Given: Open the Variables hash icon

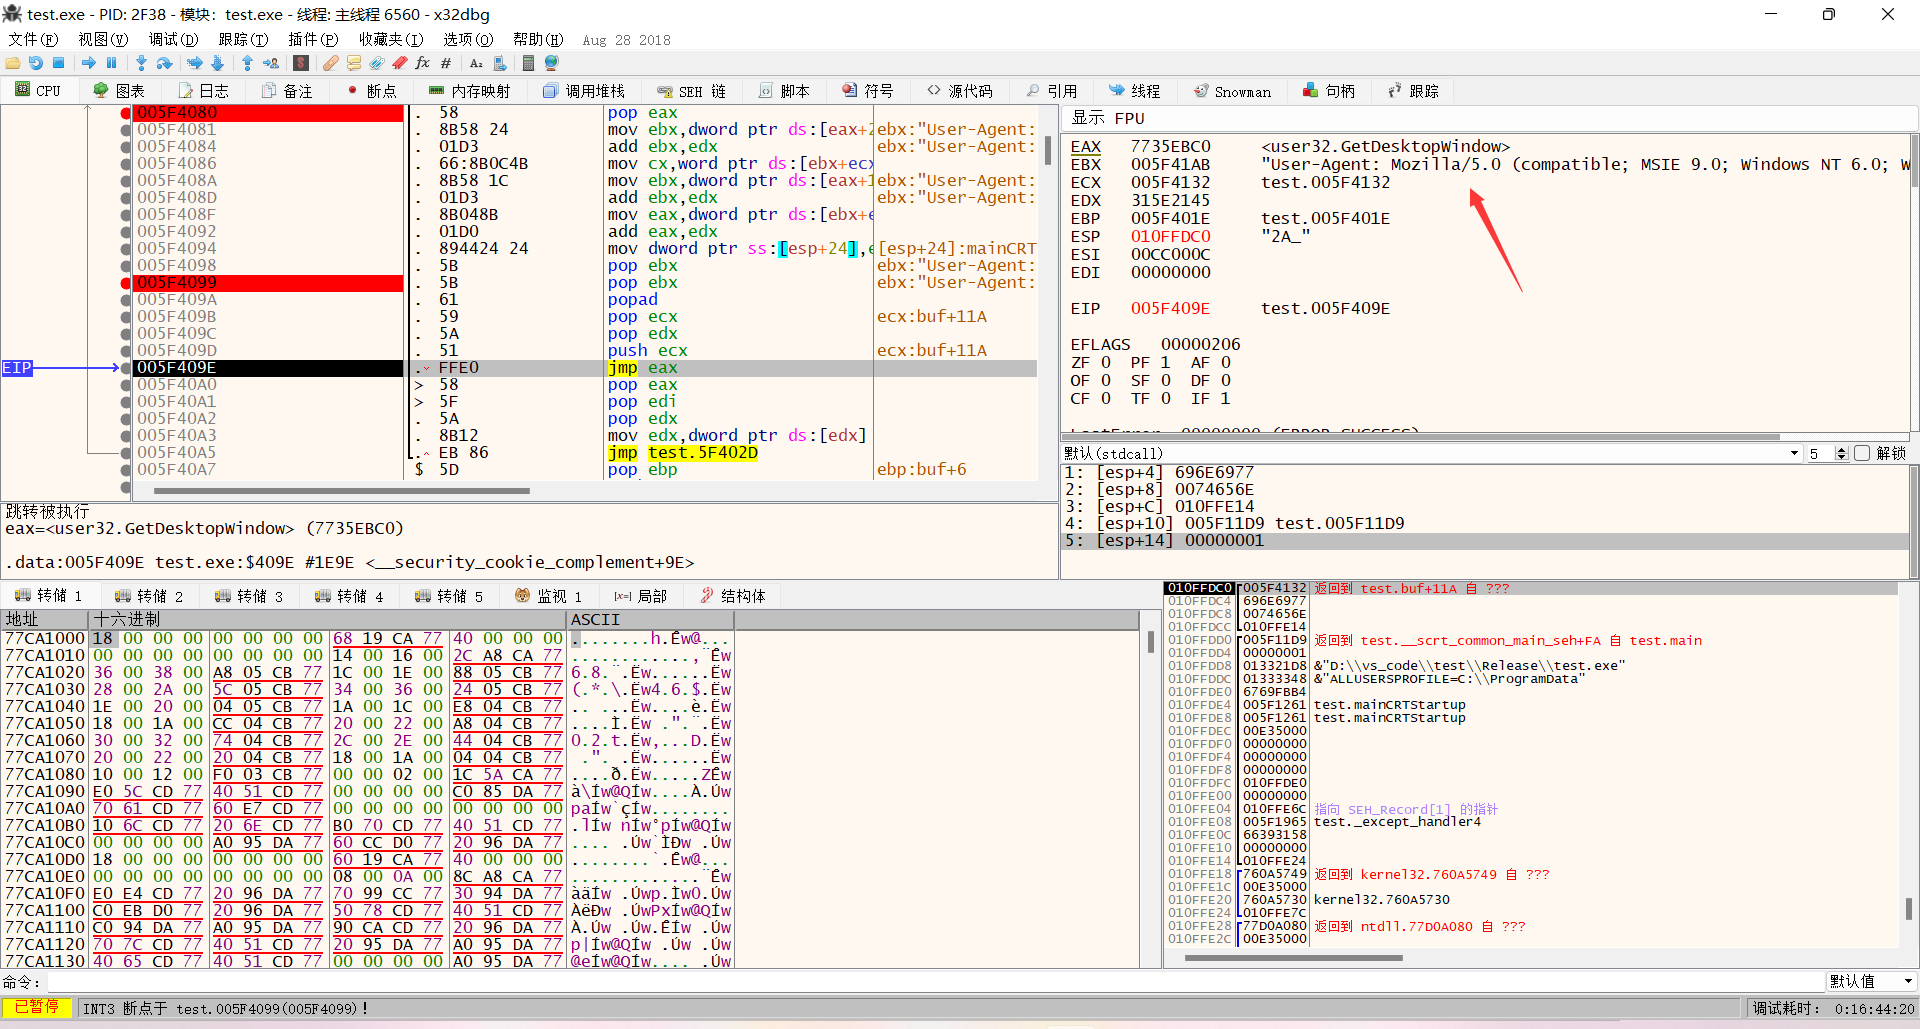Looking at the screenshot, I should (445, 63).
